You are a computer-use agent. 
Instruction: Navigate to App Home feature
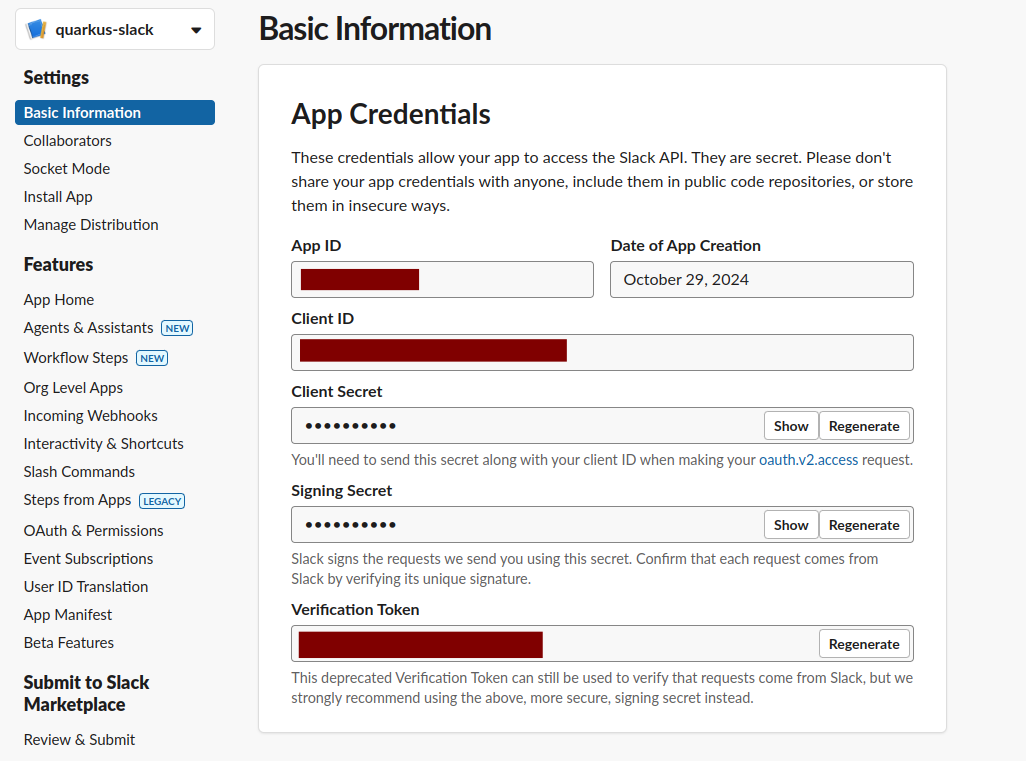click(59, 300)
